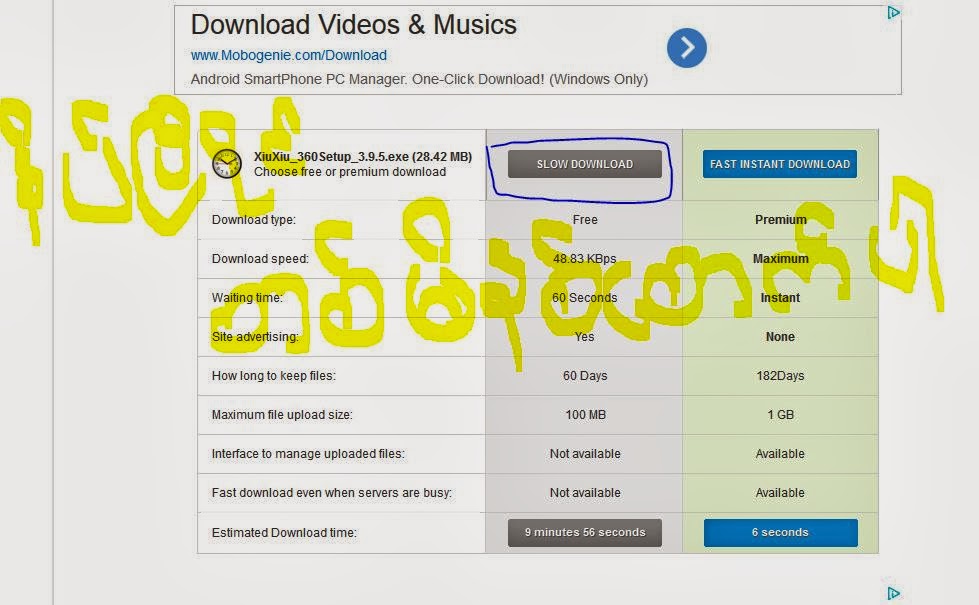Click Available in the Fast download row
Image resolution: width=979 pixels, height=605 pixels.
780,493
